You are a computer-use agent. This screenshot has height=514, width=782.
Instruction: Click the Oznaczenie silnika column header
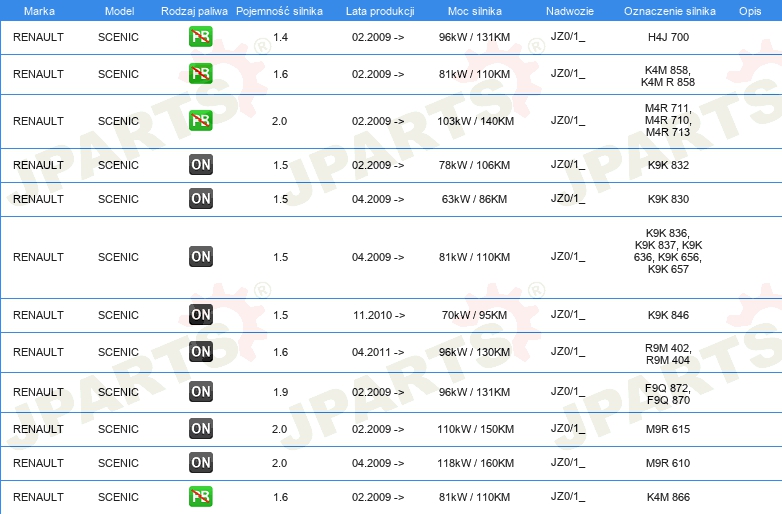(669, 11)
